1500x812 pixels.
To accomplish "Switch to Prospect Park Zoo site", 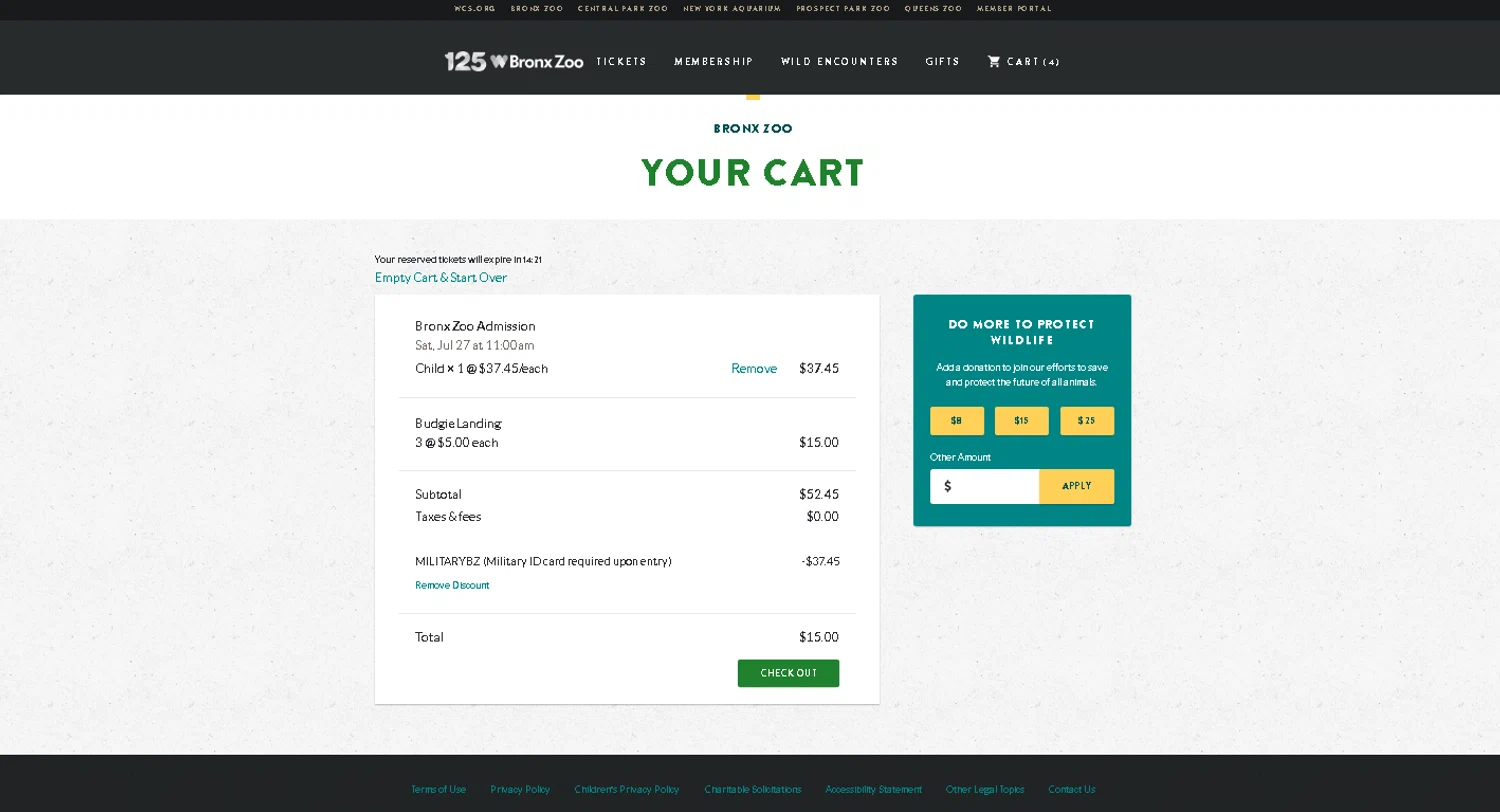I will (843, 9).
